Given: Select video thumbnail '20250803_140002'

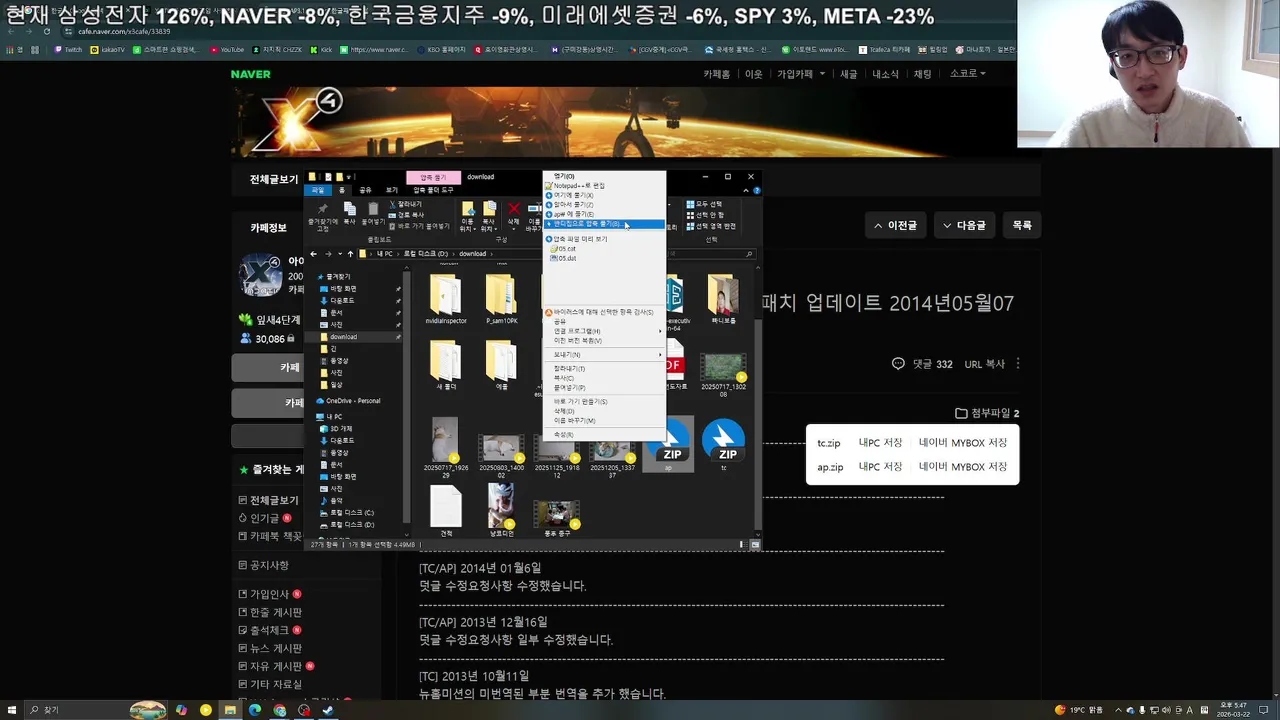Looking at the screenshot, I should point(501,456).
